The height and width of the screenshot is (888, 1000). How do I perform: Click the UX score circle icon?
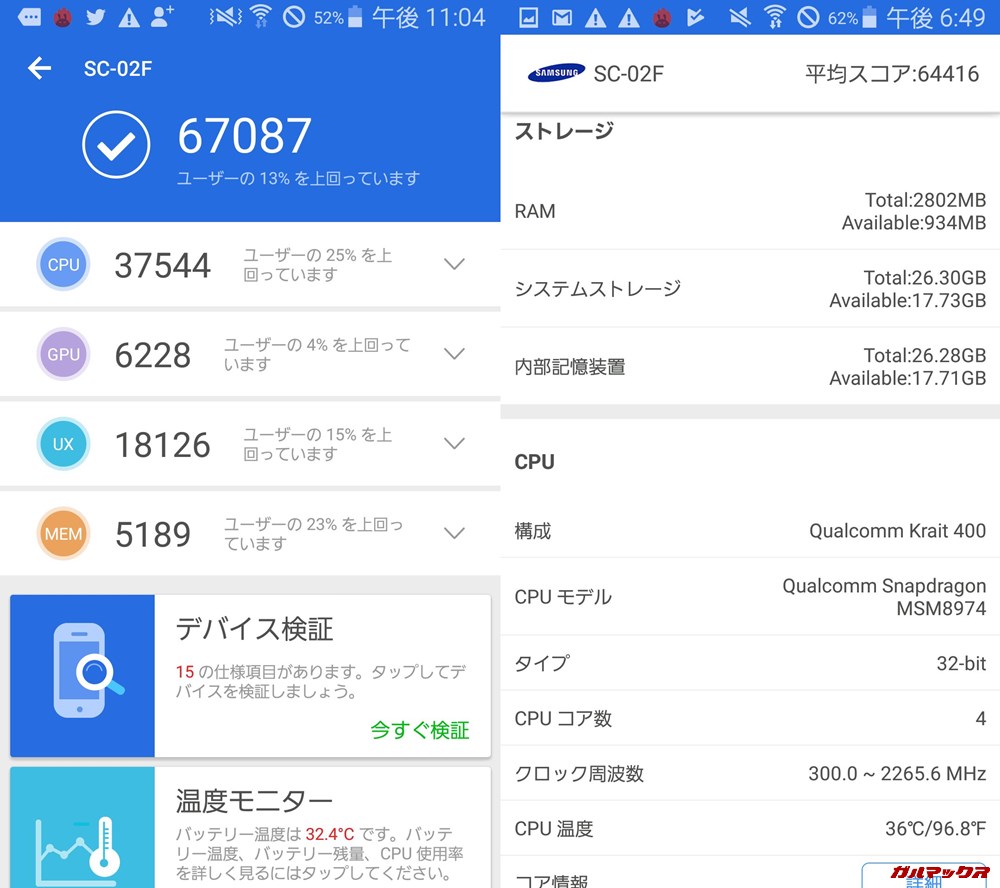[x=63, y=444]
